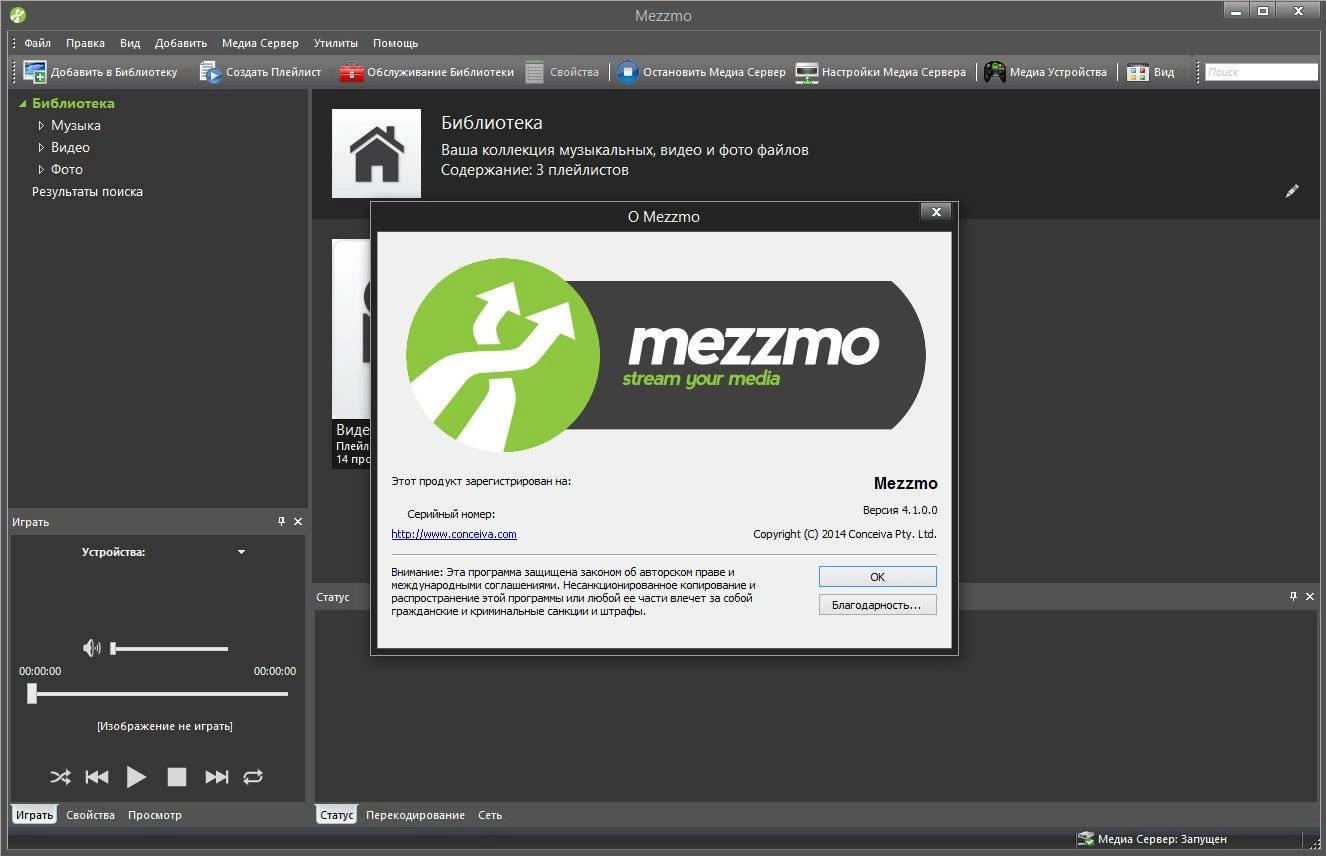This screenshot has height=856, width=1326.
Task: Click the Медиа Сервер status bar icon
Action: (x=1086, y=839)
